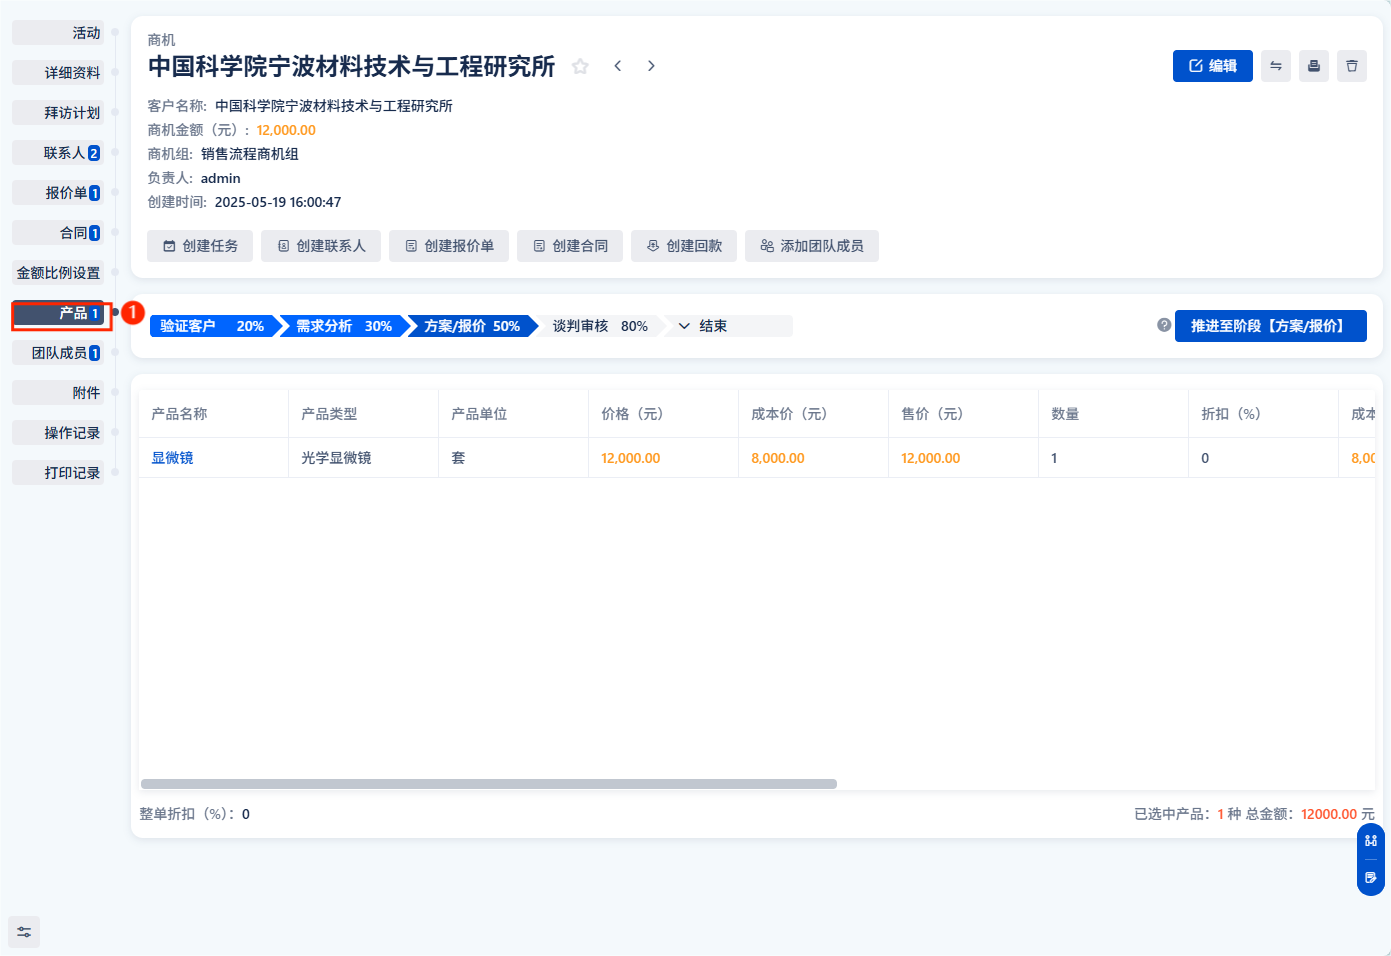Click the horizontal table scrollbar

[489, 784]
